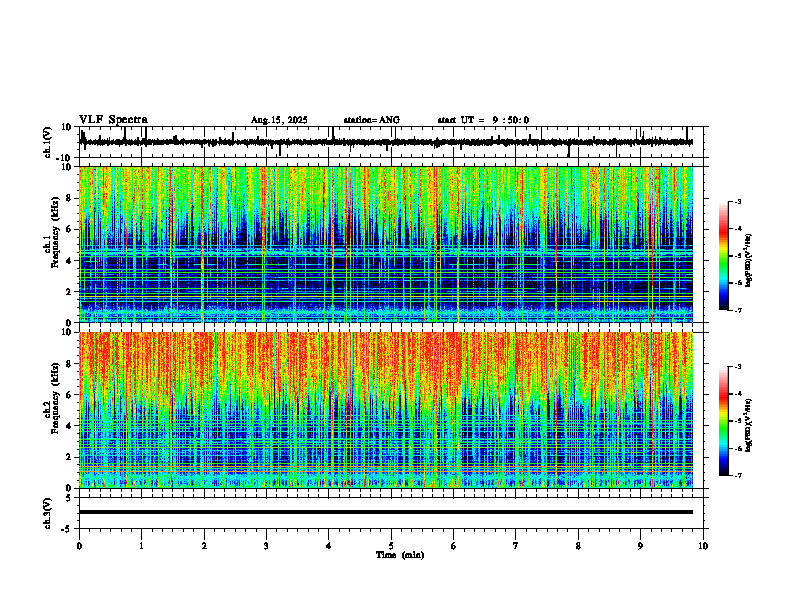The height and width of the screenshot is (612, 792).
Task: Click the time axis tick label '0'
Action: click(79, 546)
